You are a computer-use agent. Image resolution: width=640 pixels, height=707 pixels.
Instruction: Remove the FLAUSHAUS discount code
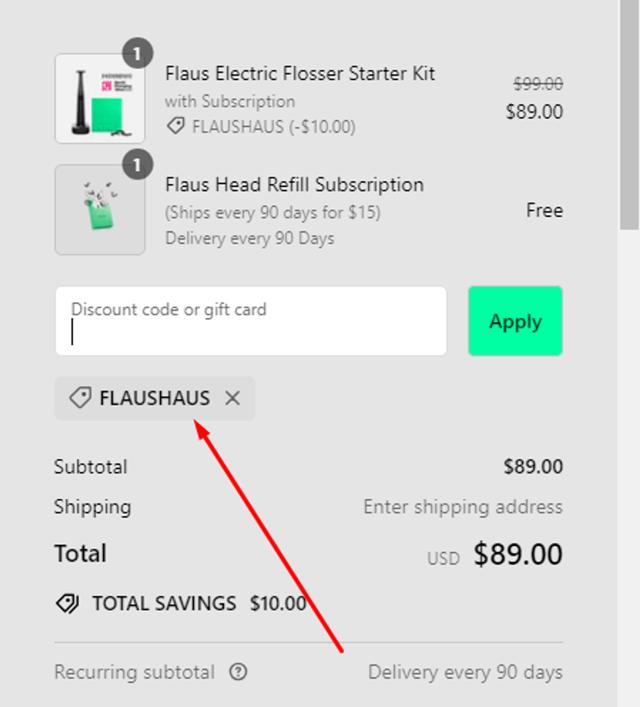233,398
